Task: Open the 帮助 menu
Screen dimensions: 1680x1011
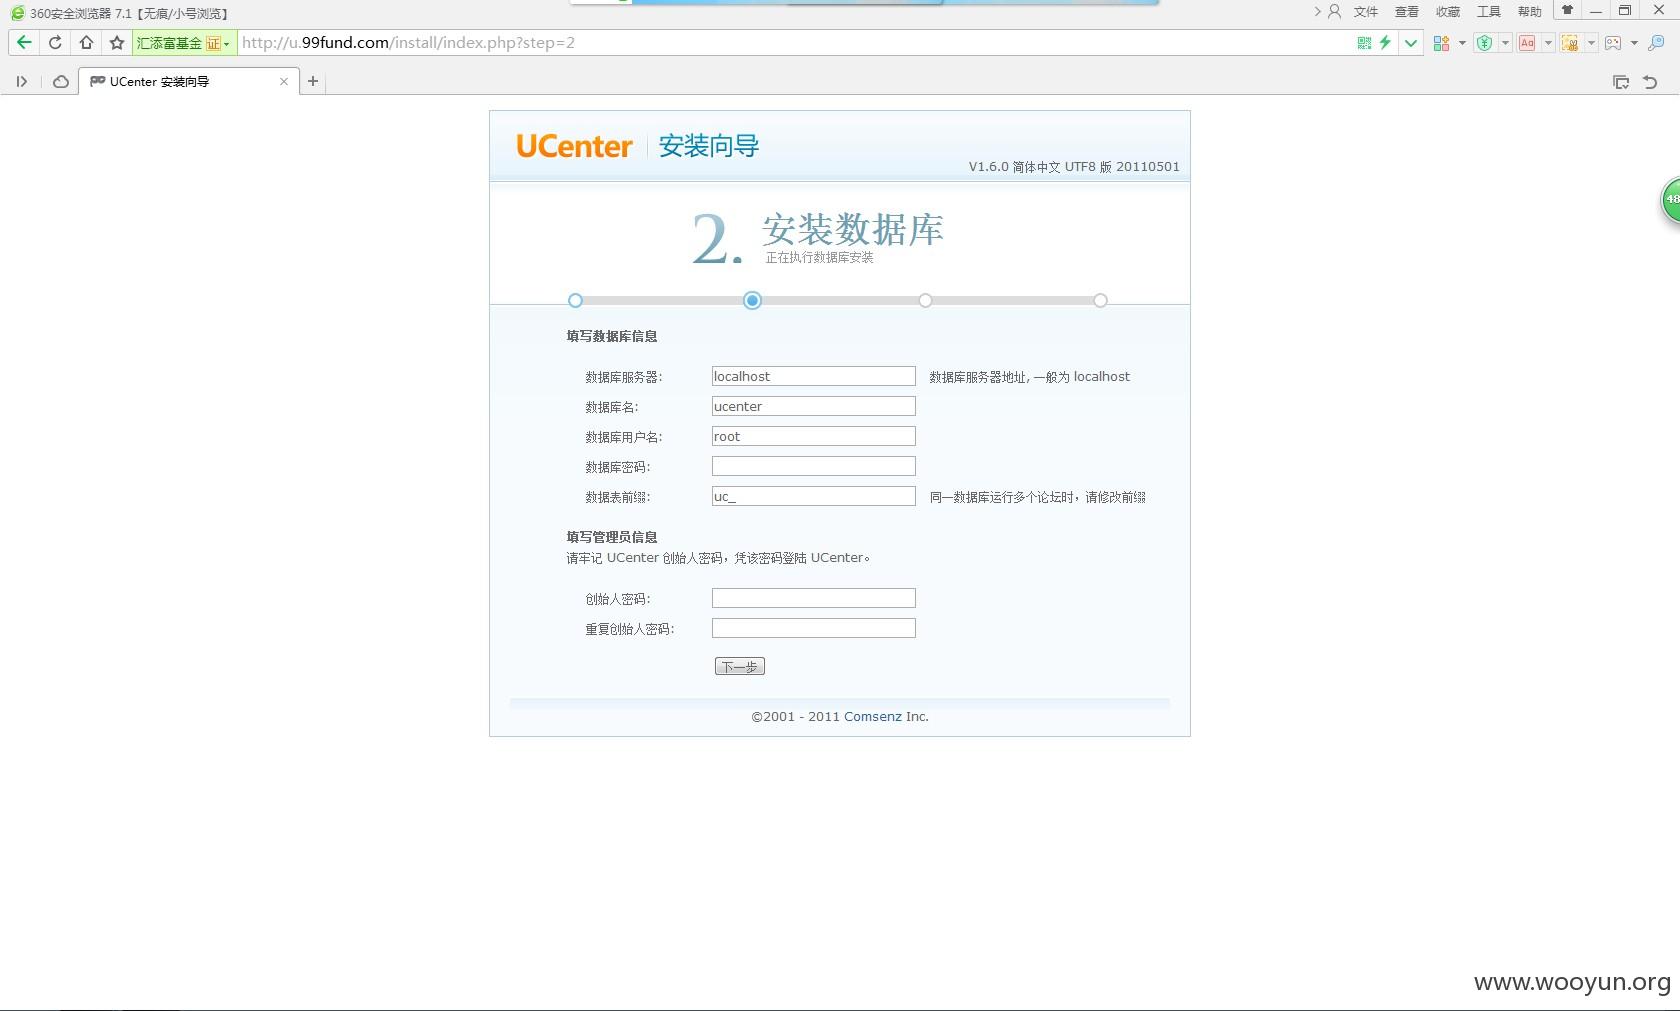Action: coord(1530,12)
